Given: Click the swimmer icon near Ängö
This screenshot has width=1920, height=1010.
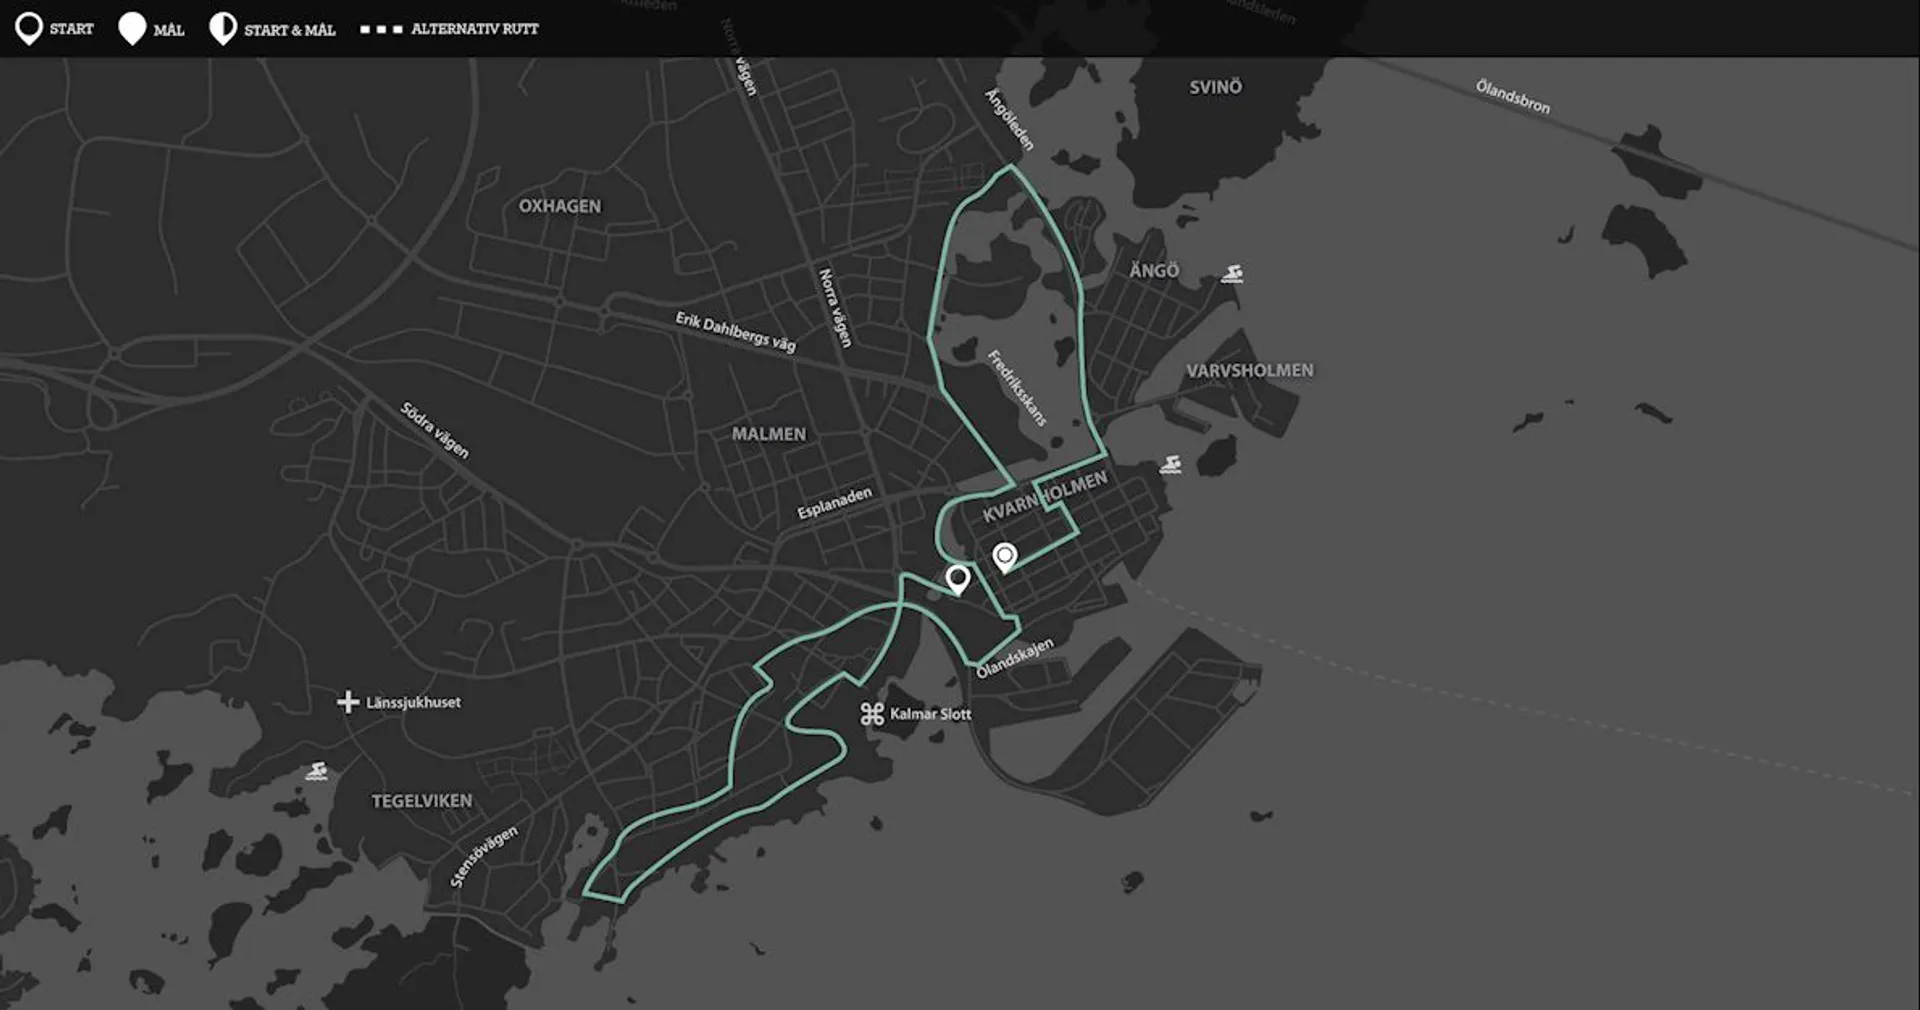Looking at the screenshot, I should 1232,274.
